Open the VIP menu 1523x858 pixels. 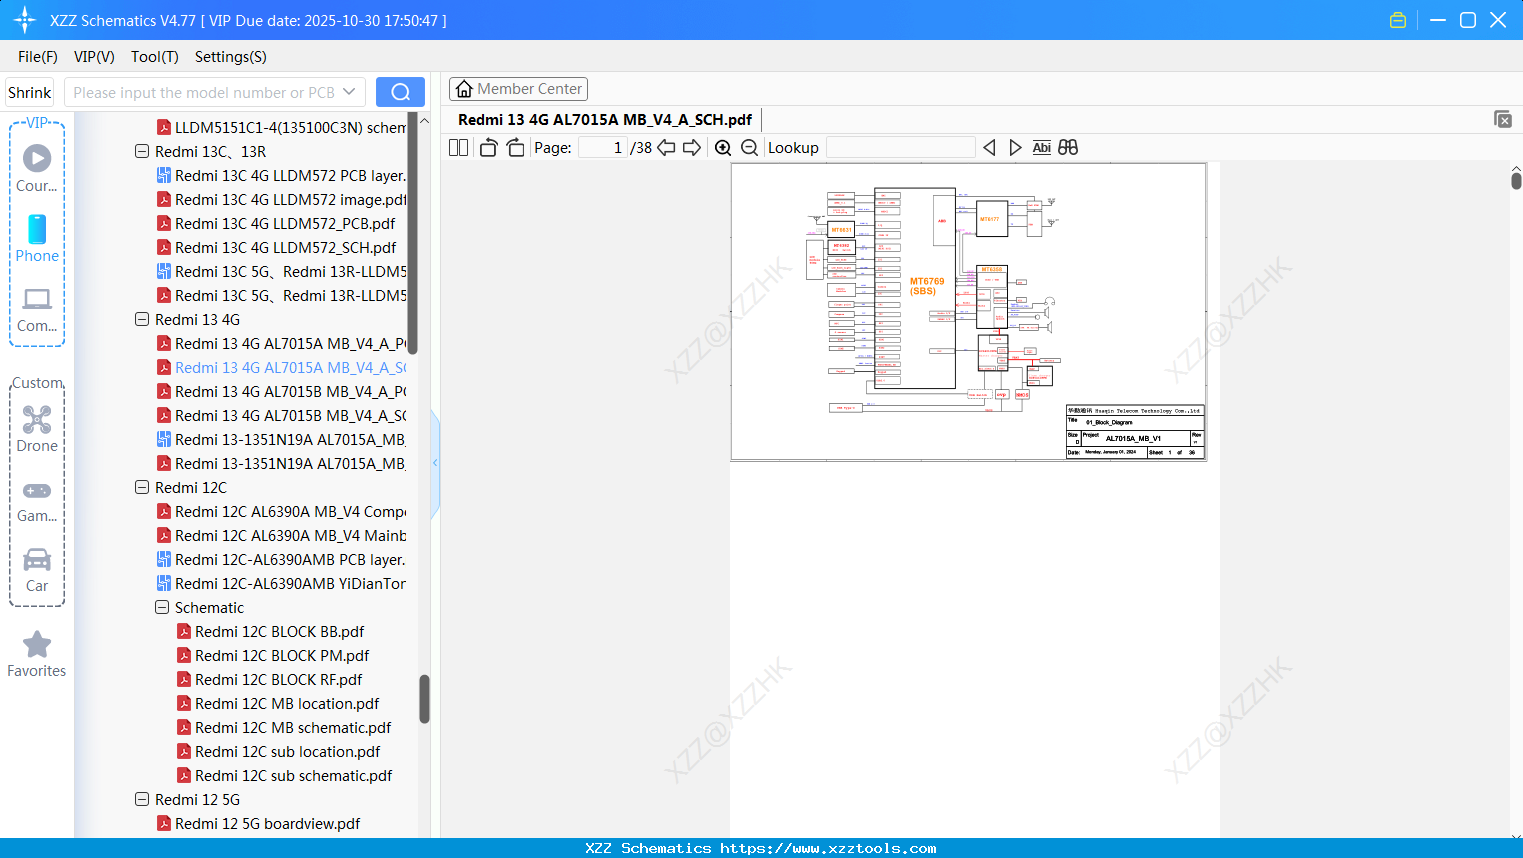click(x=93, y=57)
